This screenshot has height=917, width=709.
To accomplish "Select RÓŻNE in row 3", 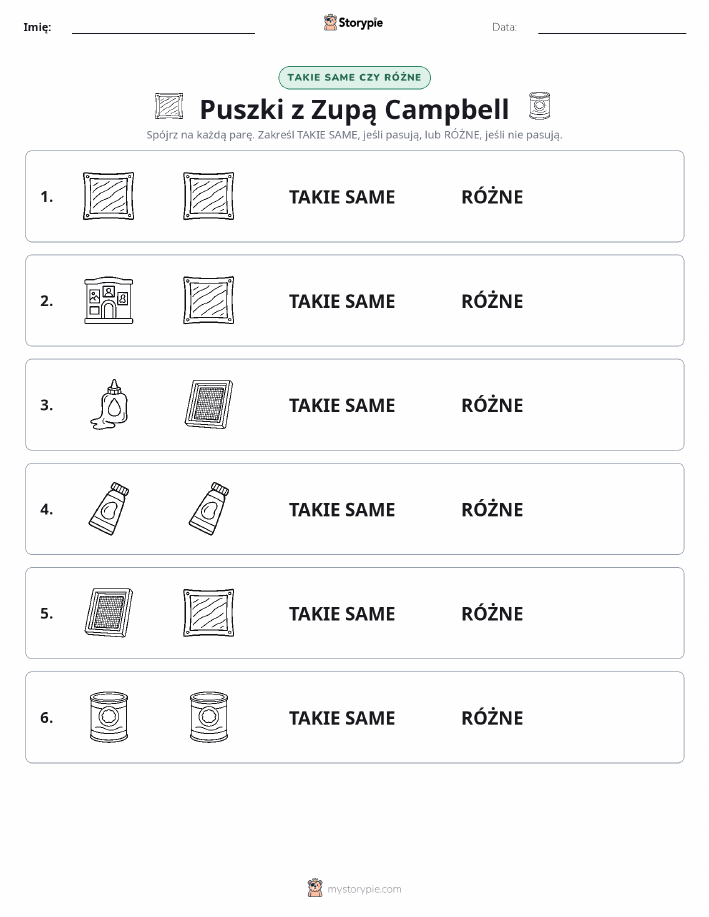I will click(x=492, y=405).
